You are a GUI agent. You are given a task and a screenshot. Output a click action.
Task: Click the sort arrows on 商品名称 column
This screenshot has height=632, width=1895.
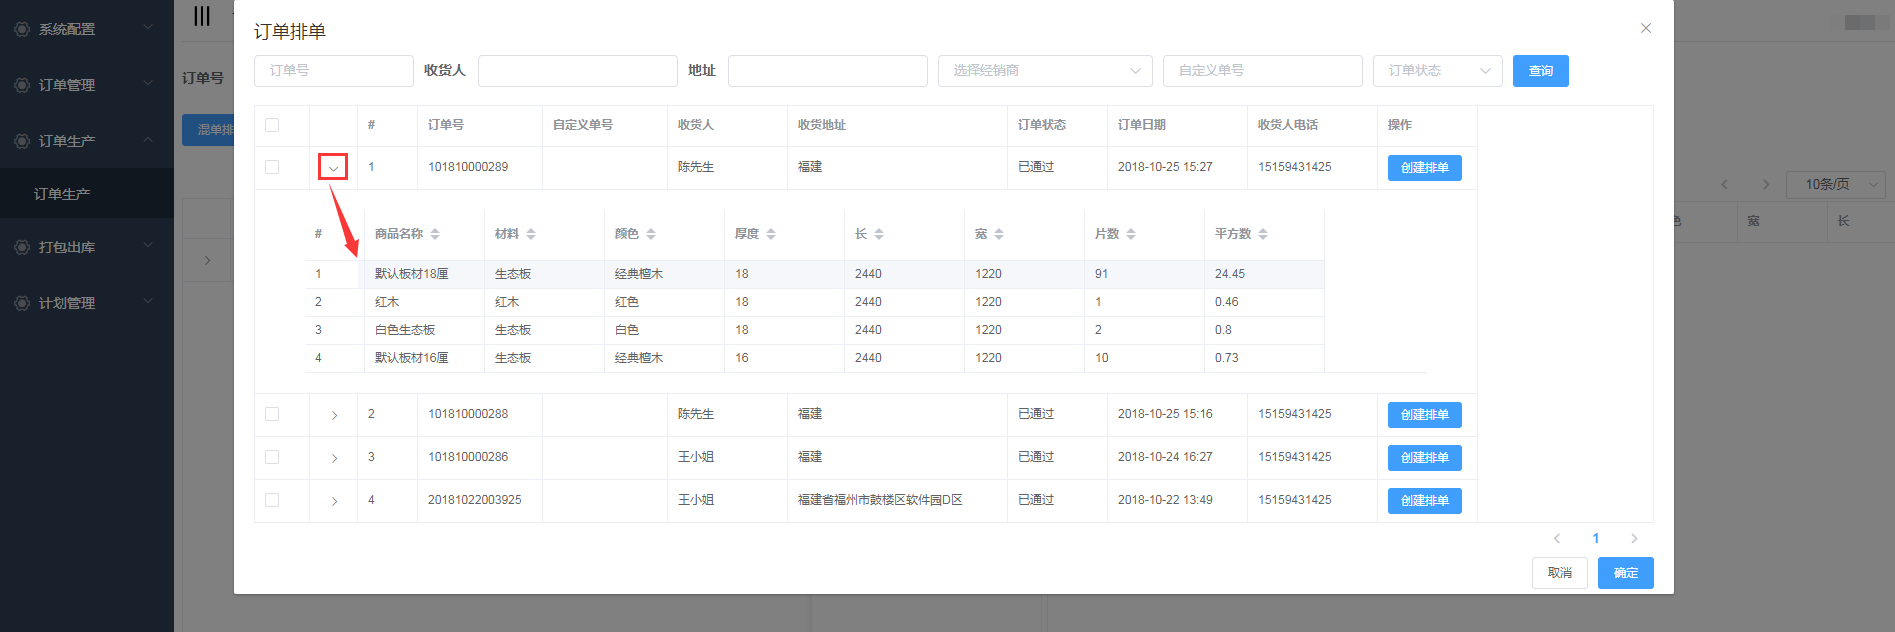(435, 234)
